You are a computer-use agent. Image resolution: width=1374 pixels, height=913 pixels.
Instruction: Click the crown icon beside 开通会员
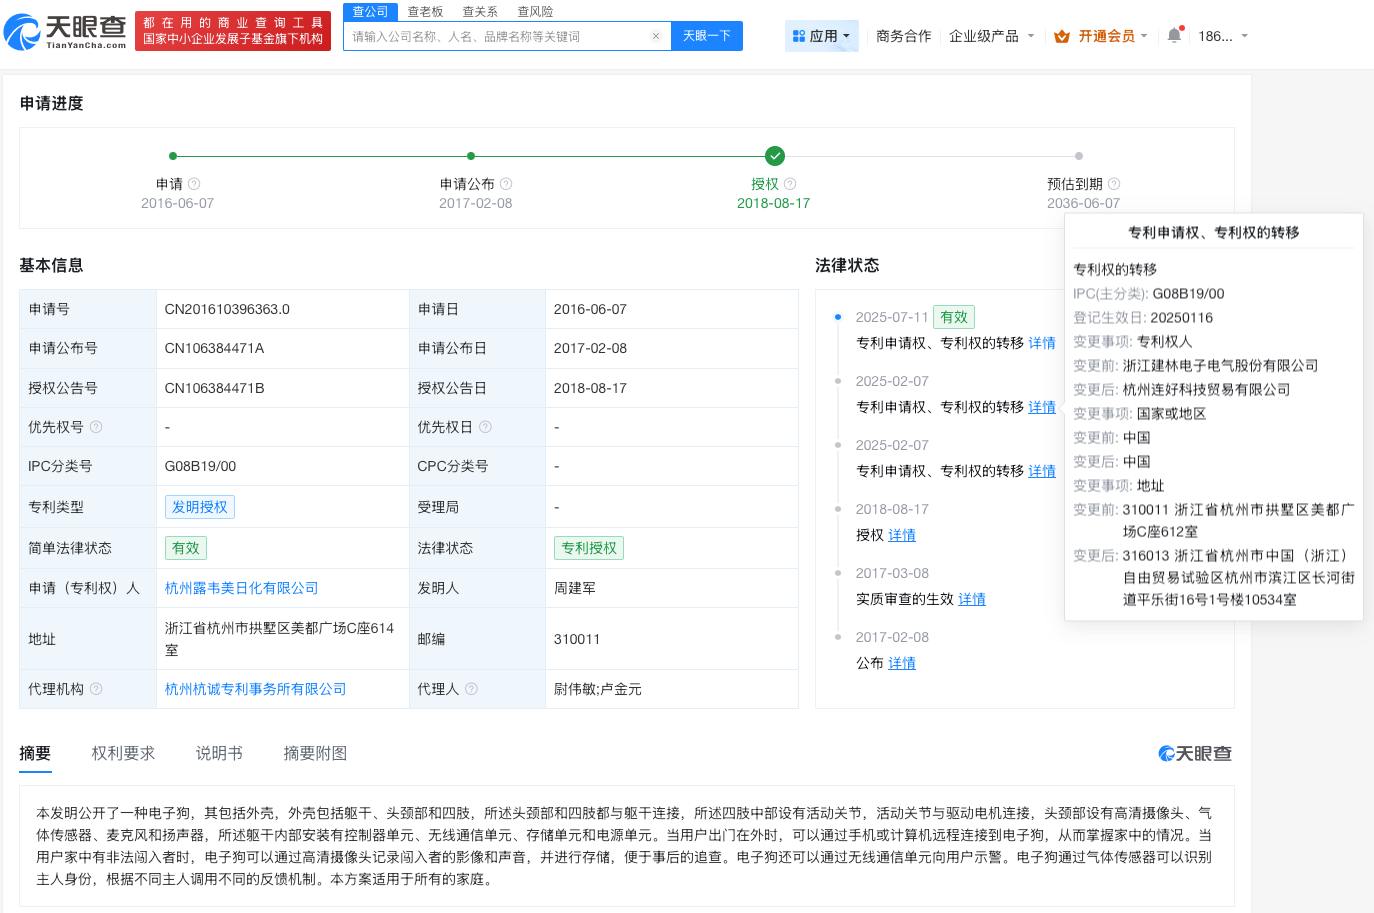[1063, 36]
